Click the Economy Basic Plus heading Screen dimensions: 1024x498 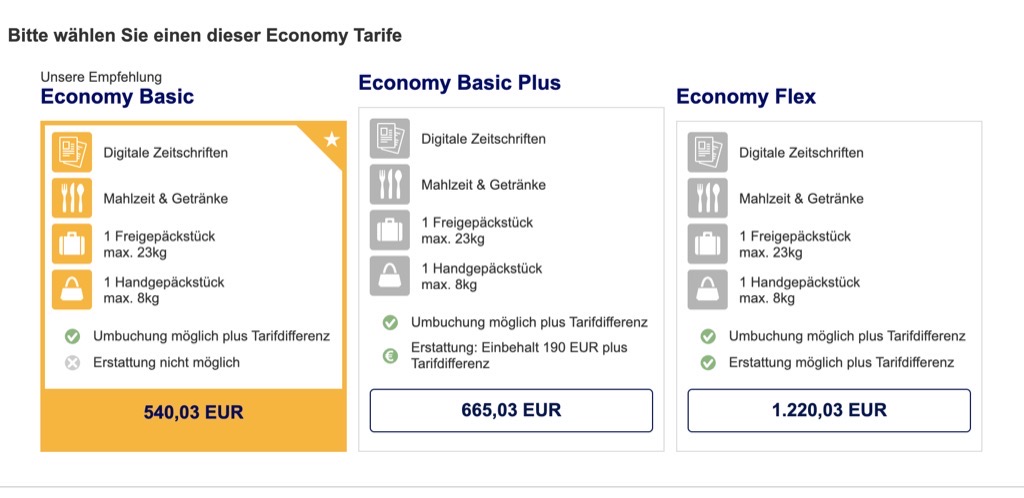pyautogui.click(x=460, y=83)
